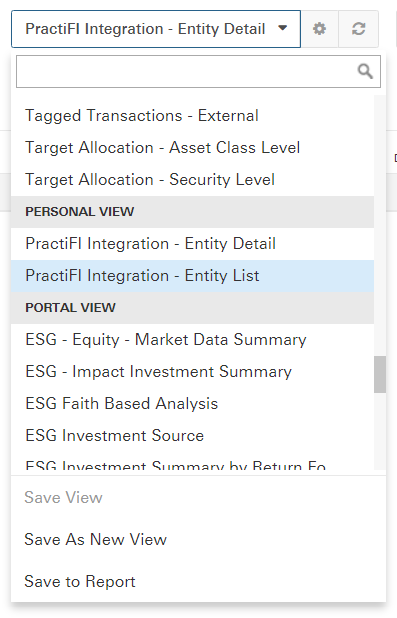Click the magnifier search icon
The width and height of the screenshot is (397, 618).
click(x=365, y=71)
